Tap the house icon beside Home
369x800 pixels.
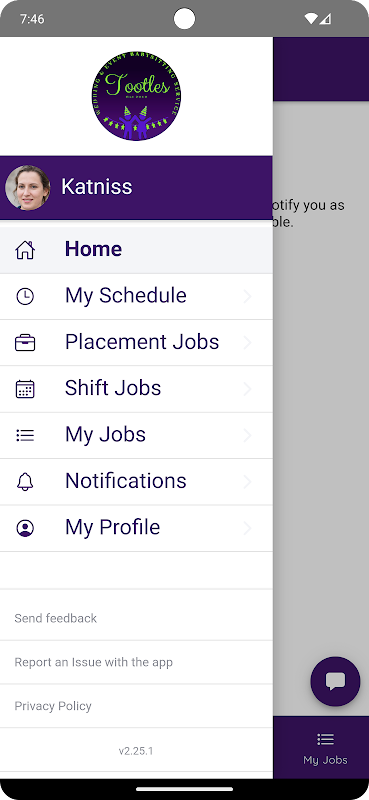tap(25, 250)
